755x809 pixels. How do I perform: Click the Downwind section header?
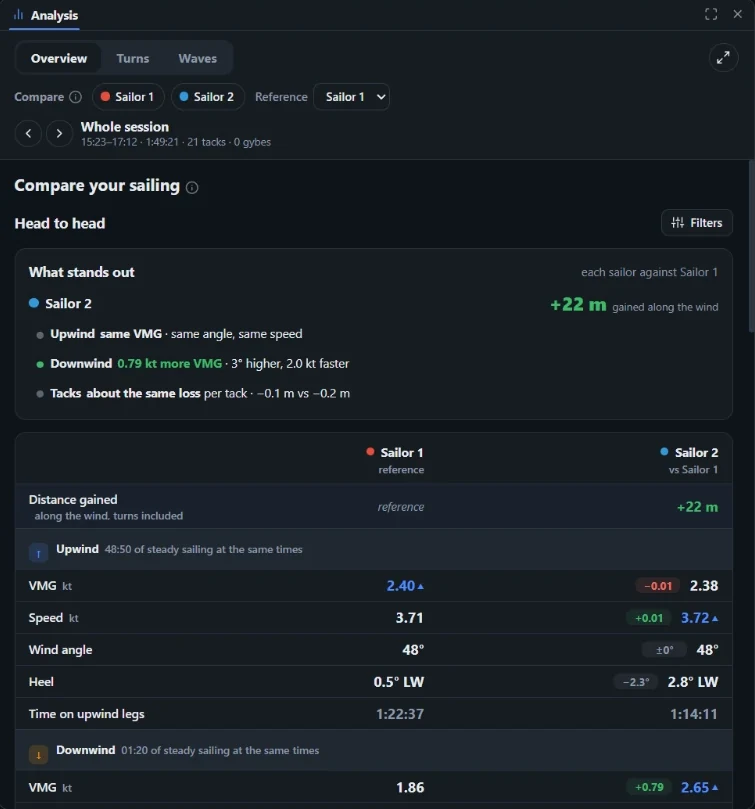374,751
